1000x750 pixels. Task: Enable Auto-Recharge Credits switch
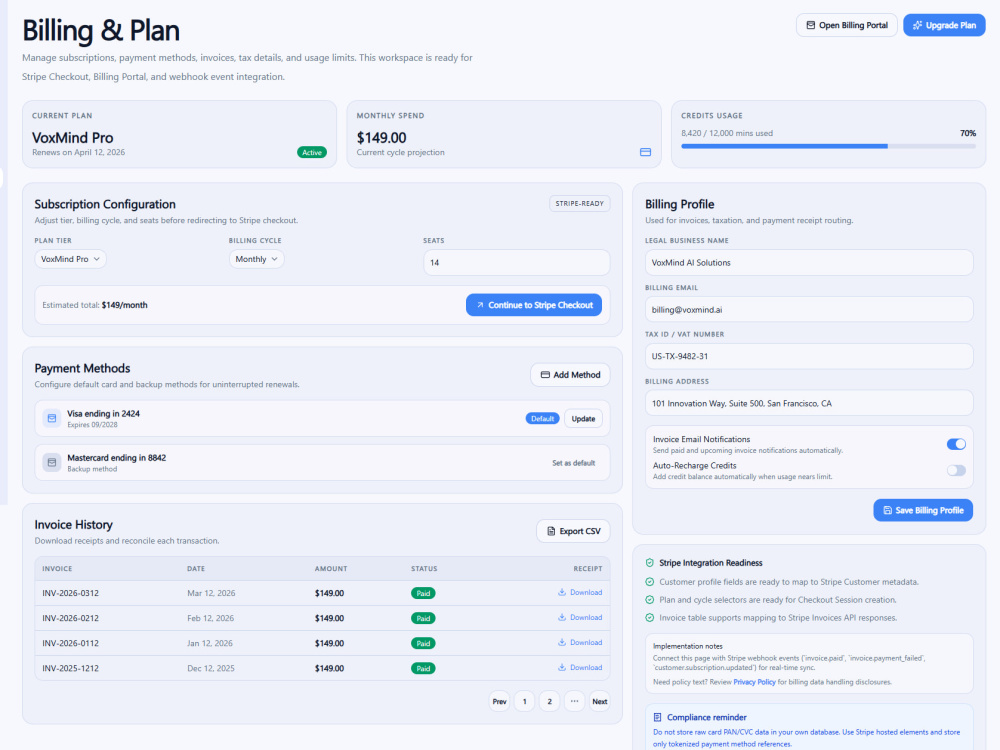coord(956,470)
